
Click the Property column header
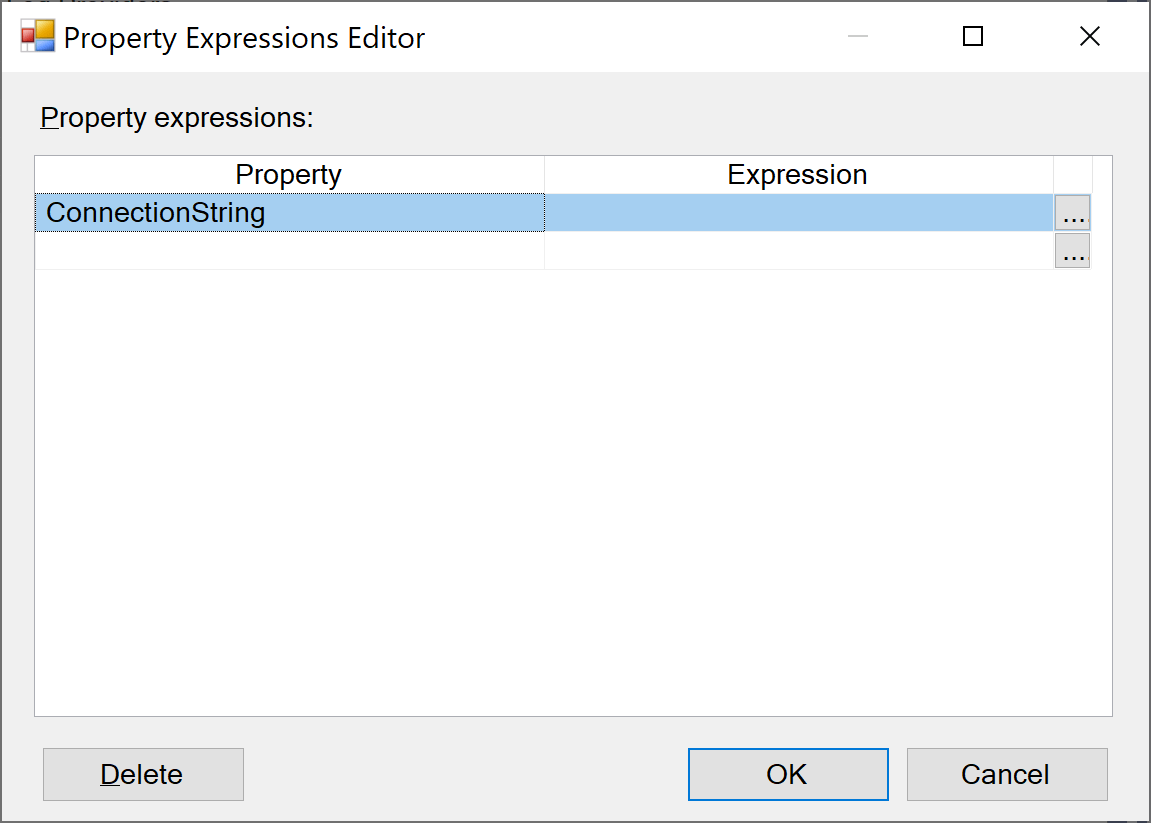tap(288, 174)
